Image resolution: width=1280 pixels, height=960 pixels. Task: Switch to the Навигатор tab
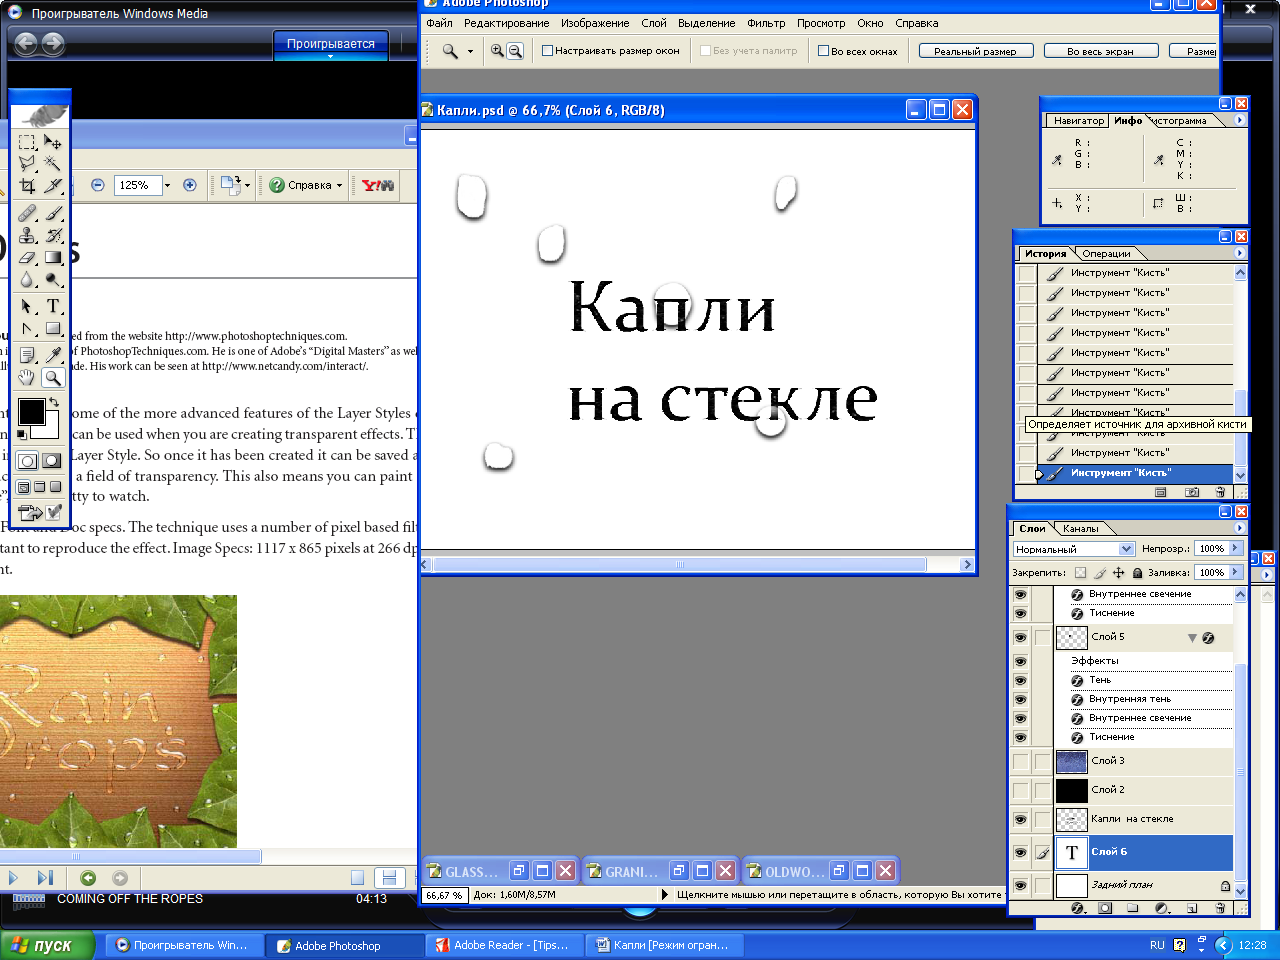(1079, 121)
